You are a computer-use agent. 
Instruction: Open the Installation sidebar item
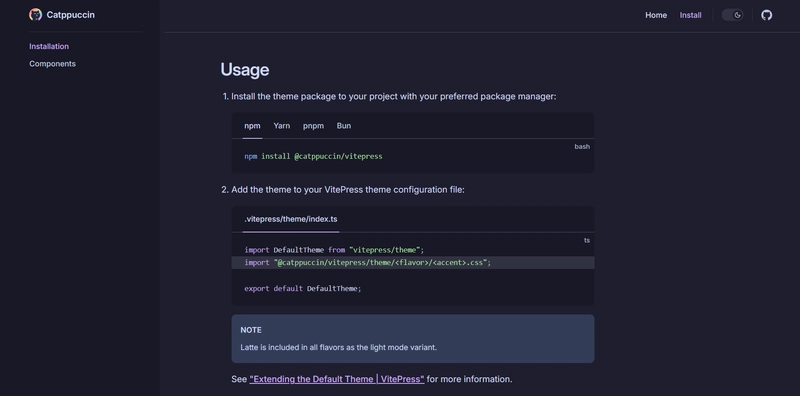point(49,46)
